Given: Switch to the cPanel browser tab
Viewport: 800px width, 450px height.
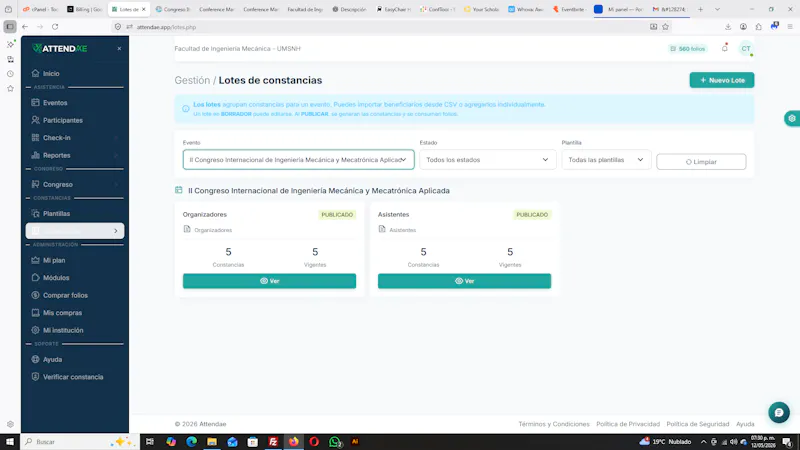Looking at the screenshot, I should pyautogui.click(x=40, y=9).
